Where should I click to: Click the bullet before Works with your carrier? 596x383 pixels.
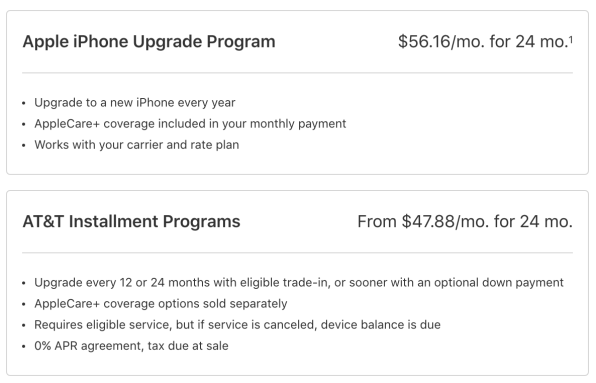click(24, 146)
